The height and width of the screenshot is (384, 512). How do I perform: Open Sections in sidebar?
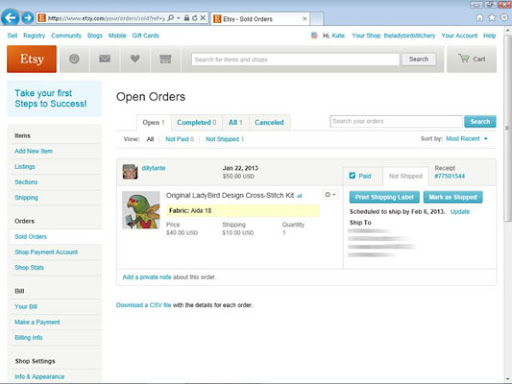[26, 182]
